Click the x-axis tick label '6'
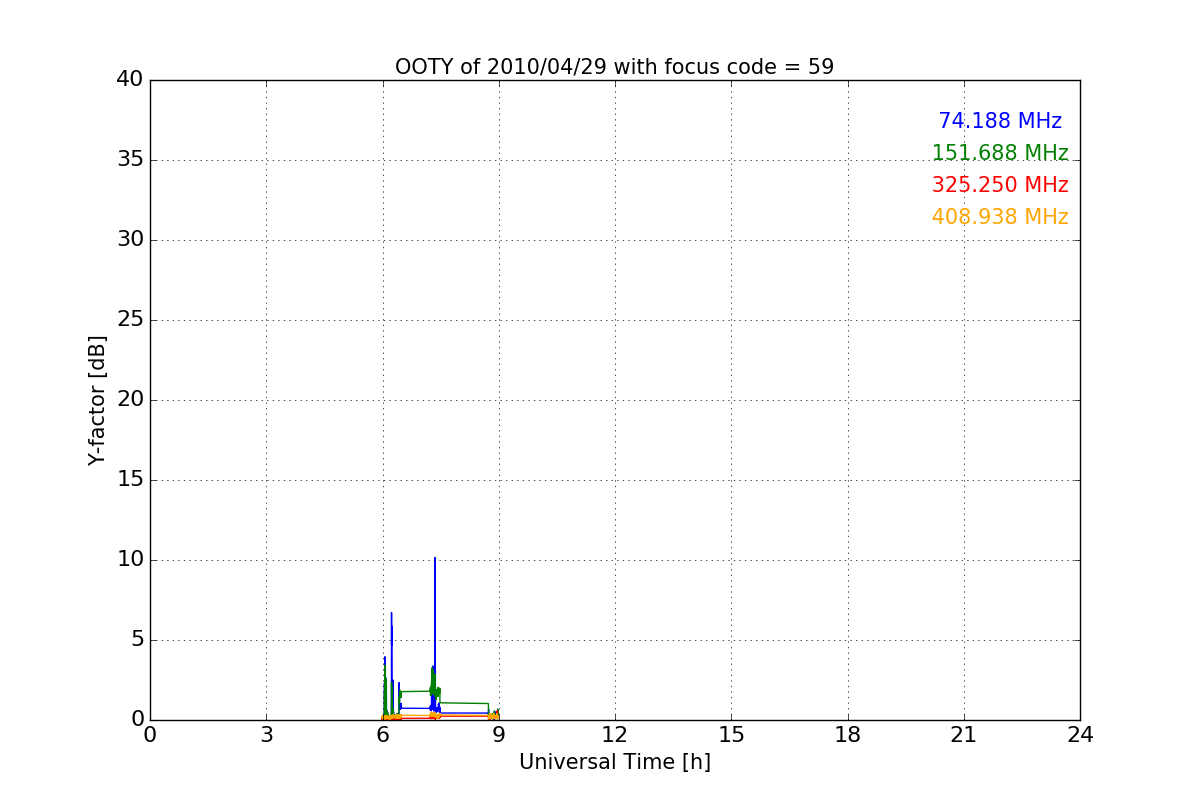The width and height of the screenshot is (1200, 800). (383, 734)
